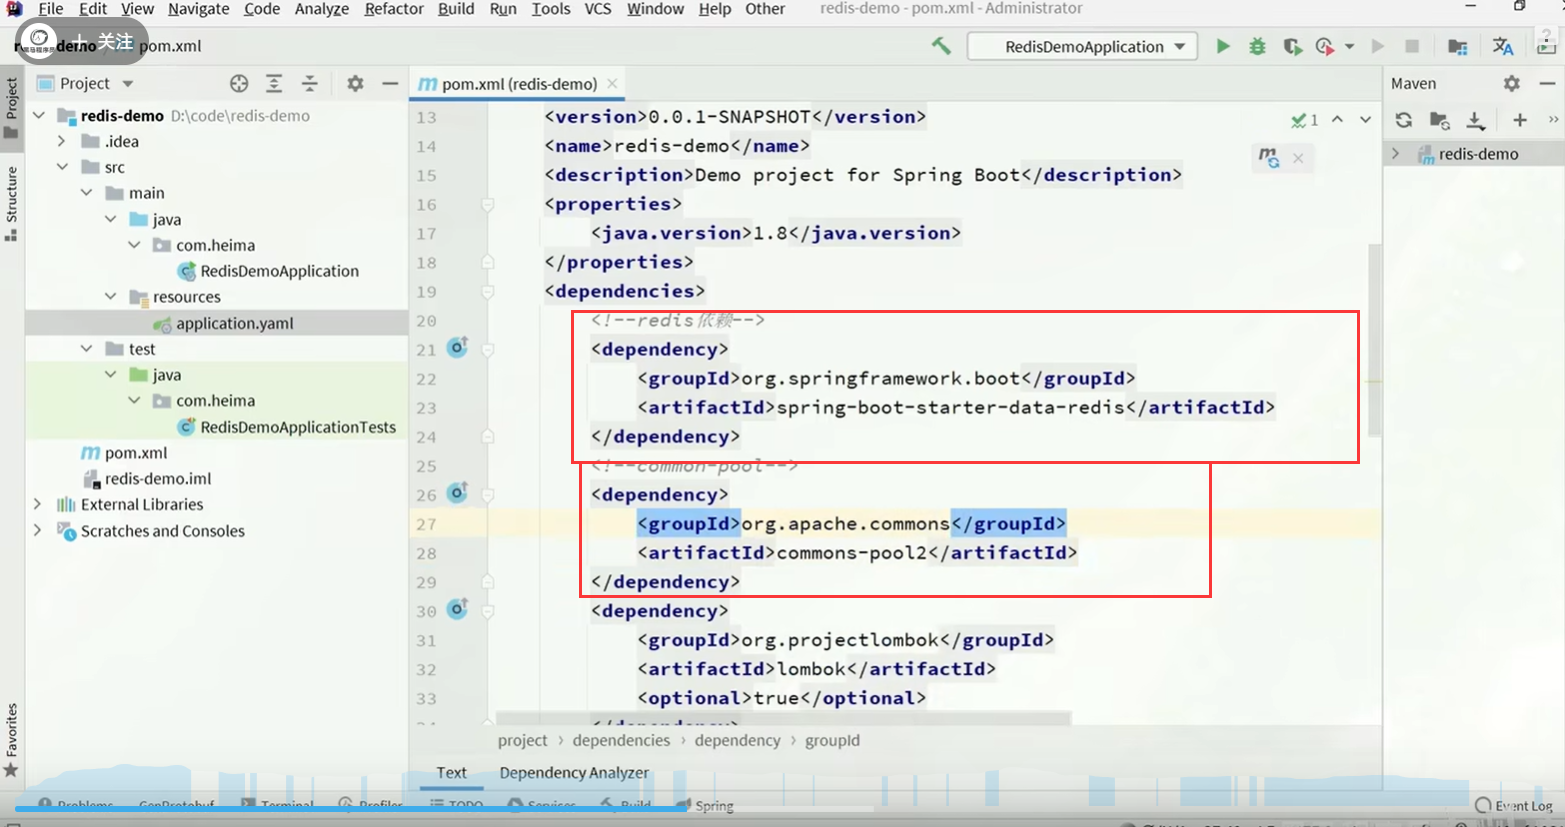Start debugging with the green bug icon
This screenshot has height=827, width=1565.
(1257, 46)
